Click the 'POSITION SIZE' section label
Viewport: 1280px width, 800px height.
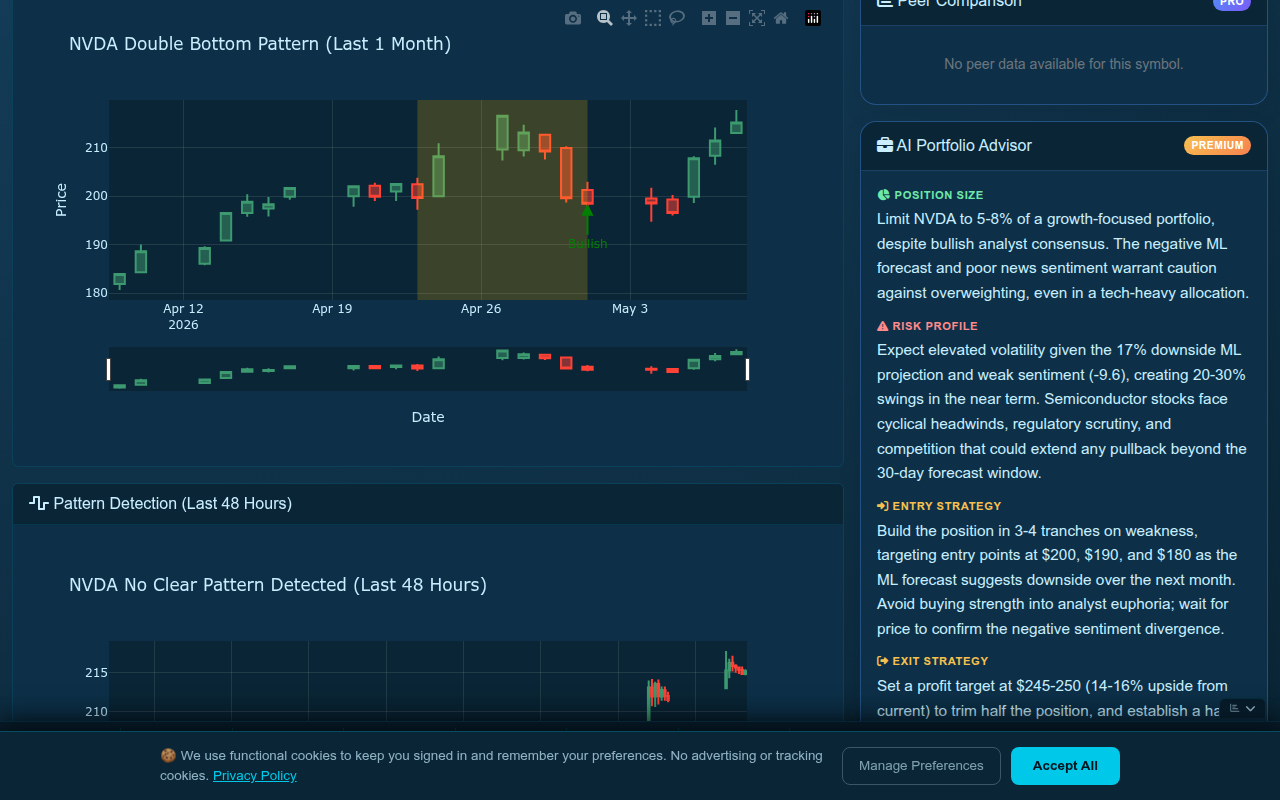(938, 195)
